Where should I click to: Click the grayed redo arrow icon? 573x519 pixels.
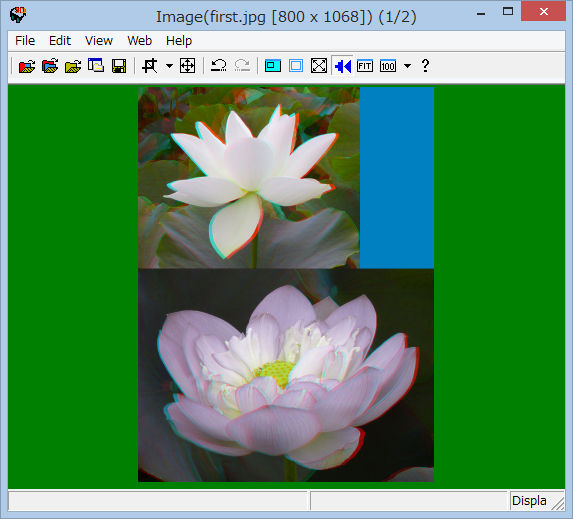click(242, 66)
